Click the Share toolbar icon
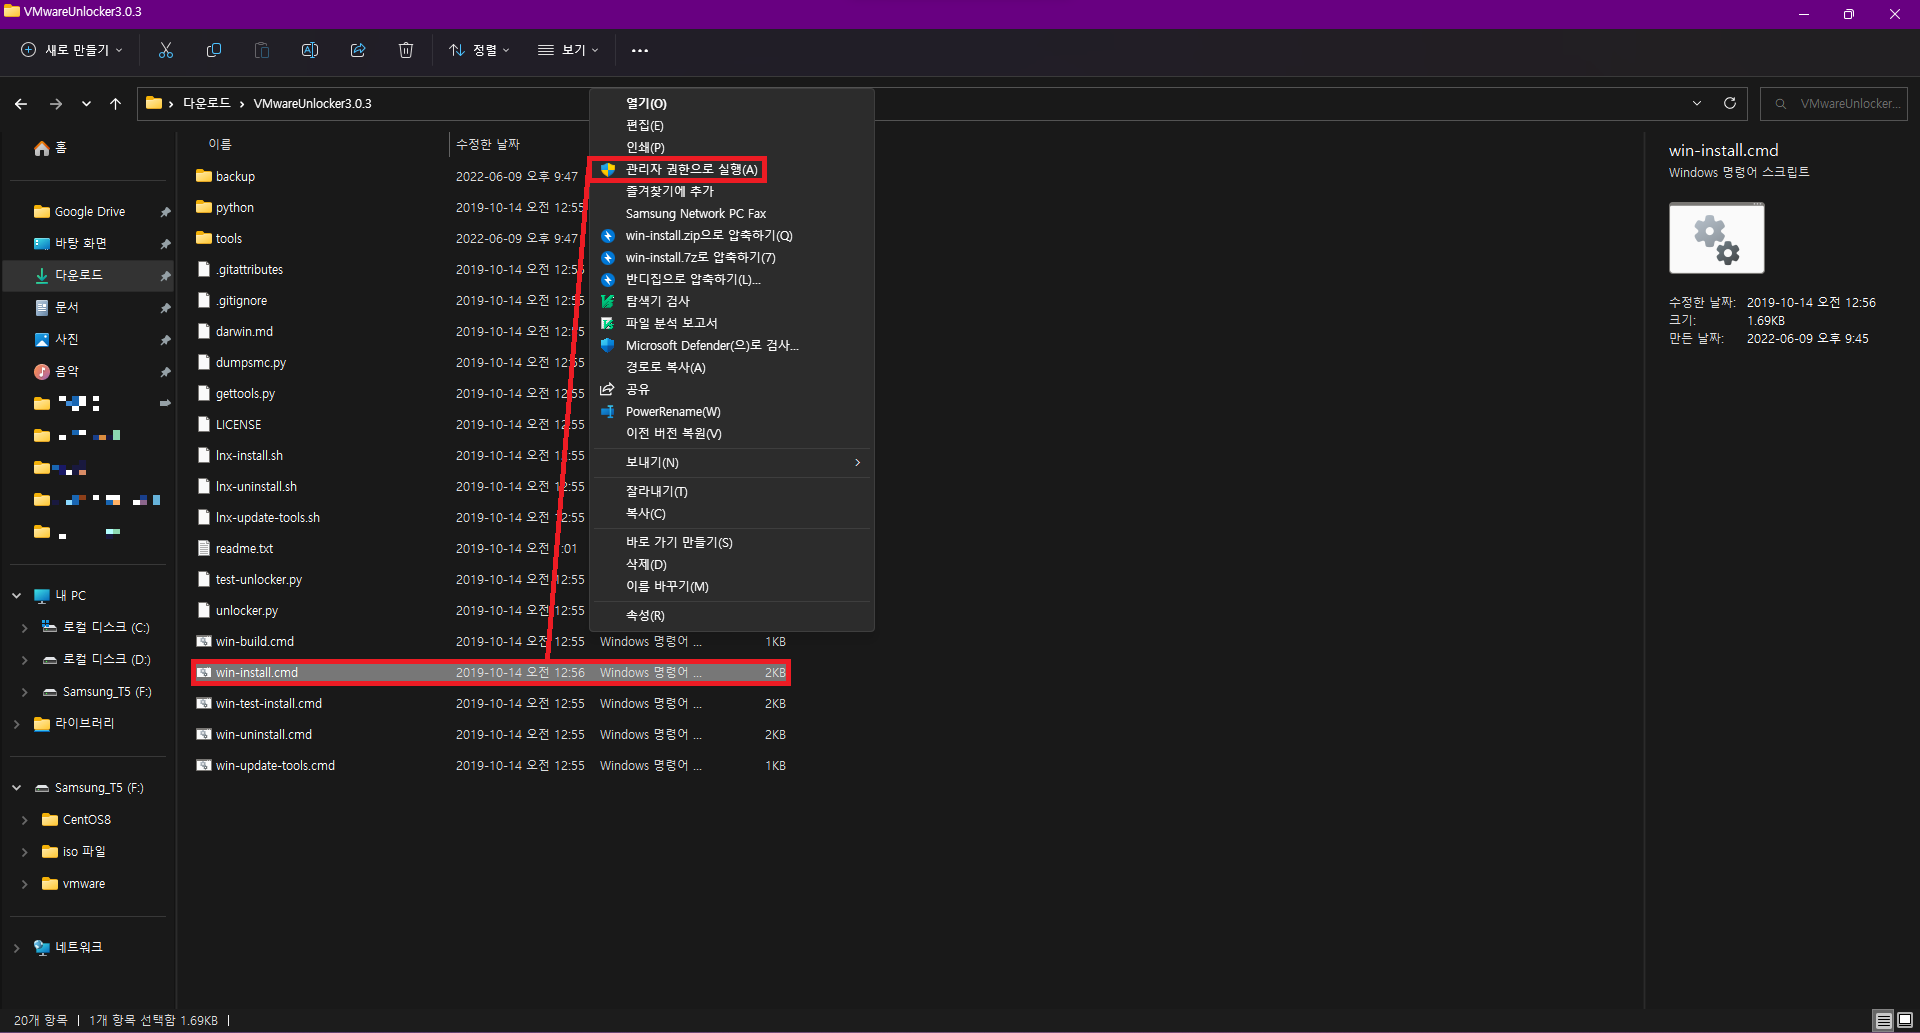Screen dimensions: 1920x1033 coord(358,50)
